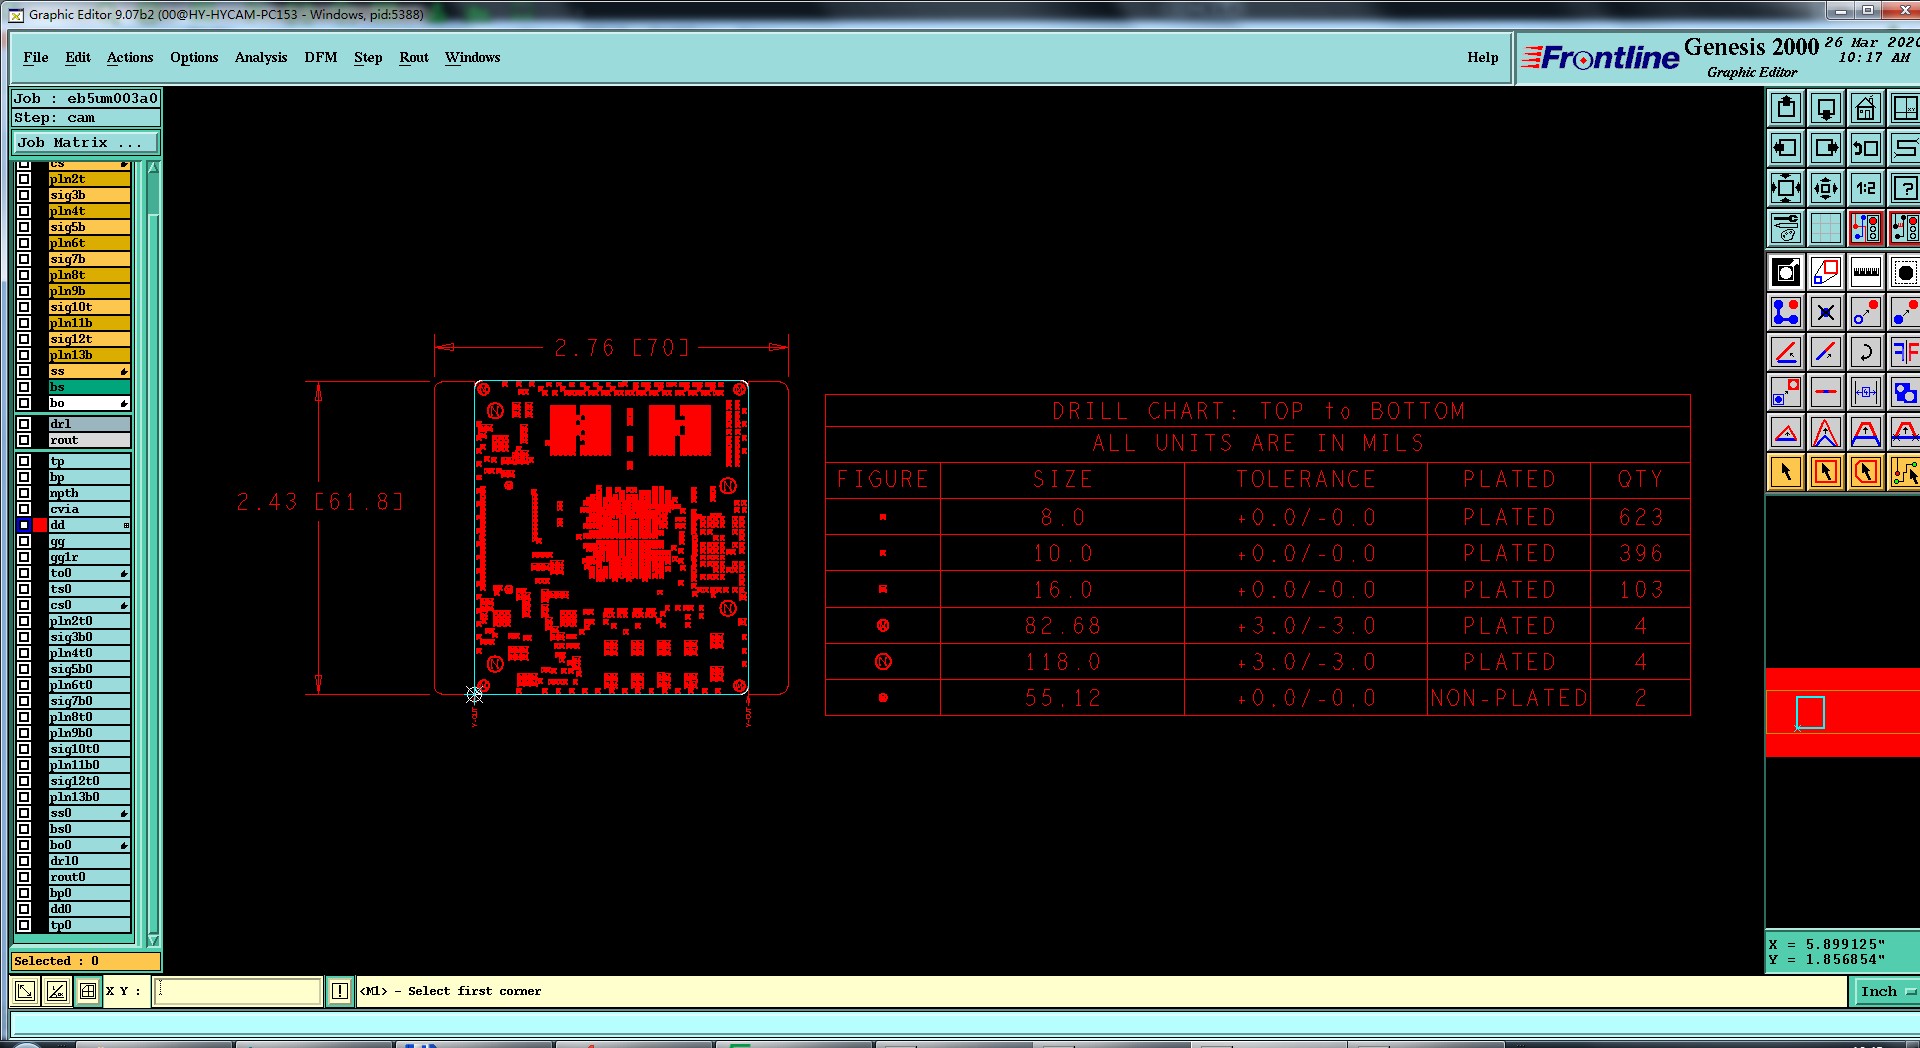Click the Job Matrix button
The width and height of the screenshot is (1920, 1048).
[x=85, y=143]
